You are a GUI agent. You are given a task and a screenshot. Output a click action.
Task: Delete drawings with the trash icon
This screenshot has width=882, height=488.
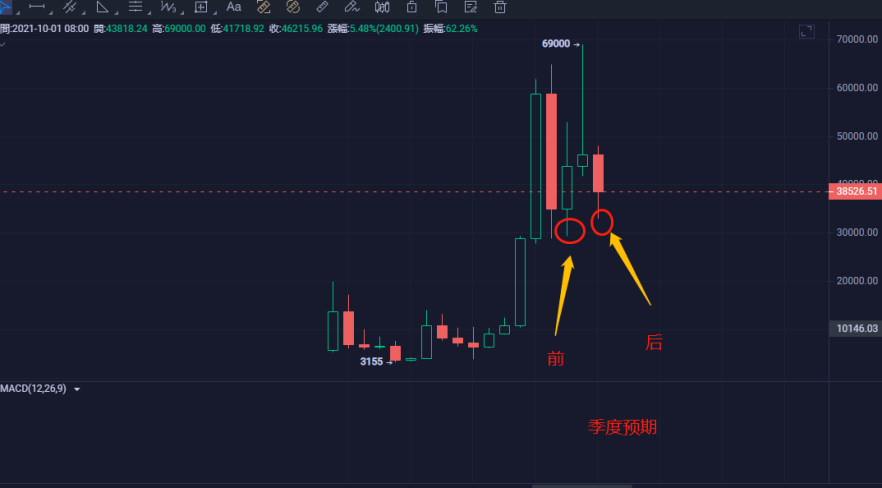pyautogui.click(x=500, y=7)
